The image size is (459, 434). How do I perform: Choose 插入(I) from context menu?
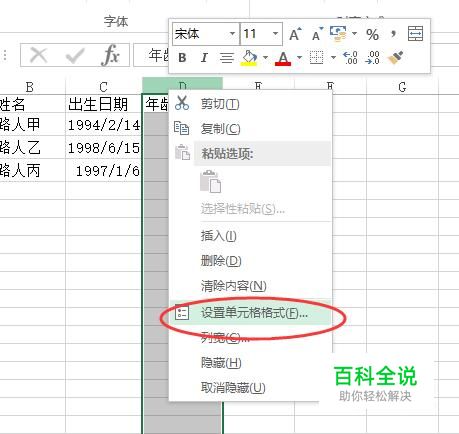click(250, 236)
